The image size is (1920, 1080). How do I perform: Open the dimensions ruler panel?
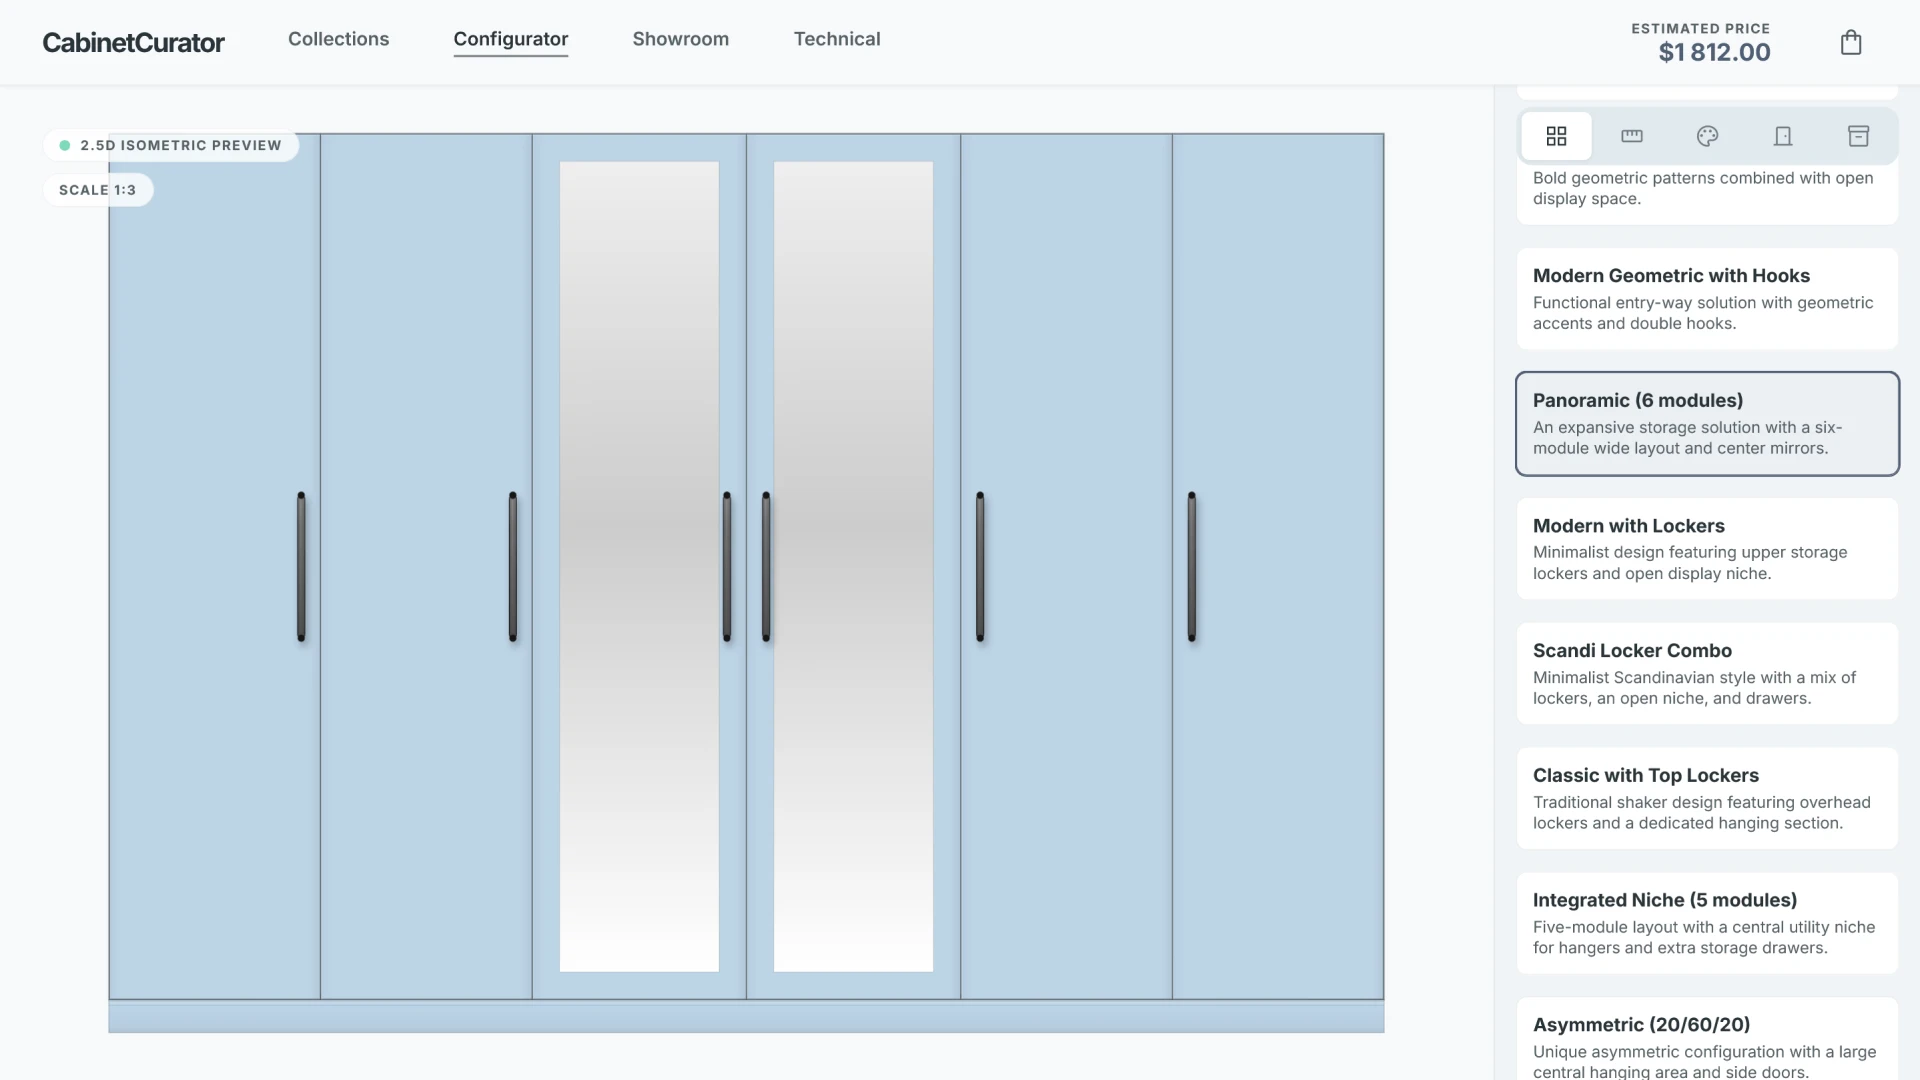click(1632, 135)
